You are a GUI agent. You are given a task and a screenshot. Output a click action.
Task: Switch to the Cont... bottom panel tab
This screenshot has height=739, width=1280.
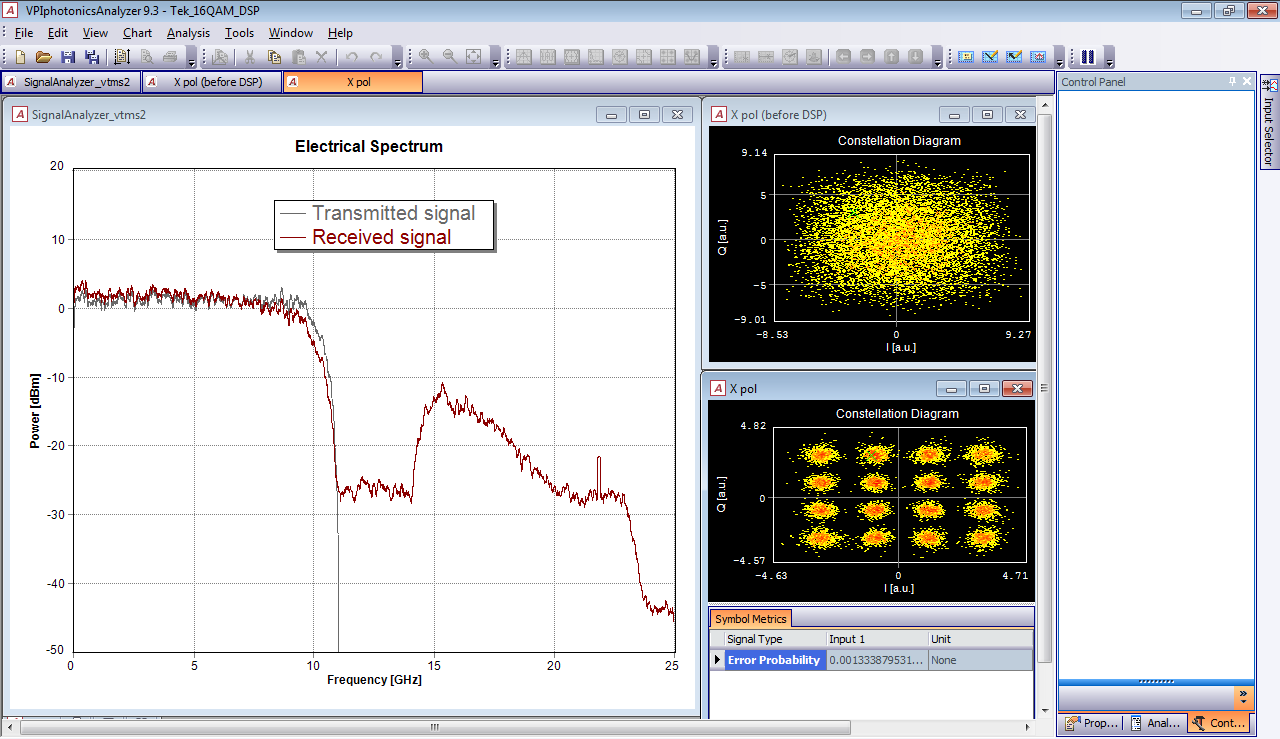coord(1219,723)
